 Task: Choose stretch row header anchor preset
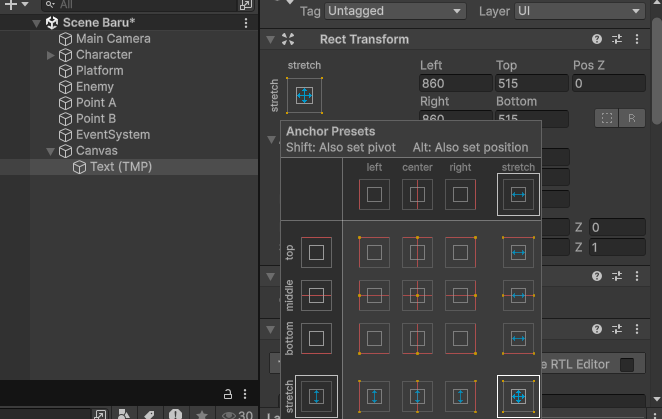click(316, 397)
